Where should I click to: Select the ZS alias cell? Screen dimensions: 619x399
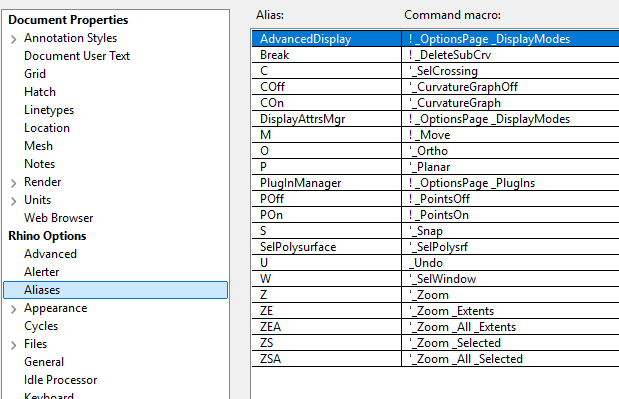pyautogui.click(x=326, y=343)
